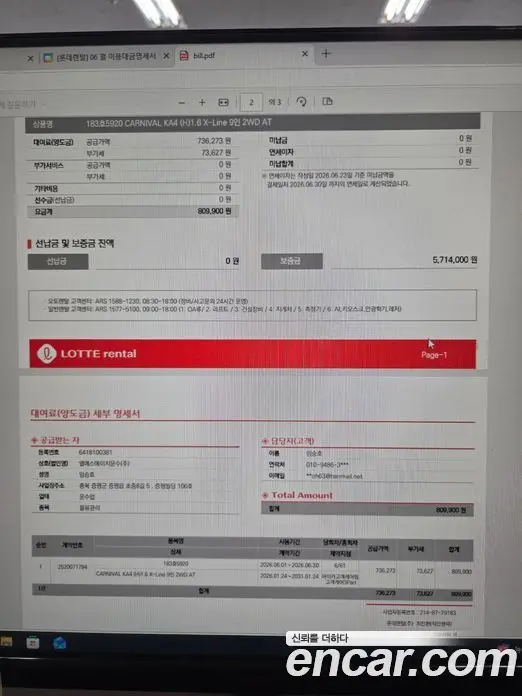The image size is (522, 696).
Task: Click the 선납금 및 보증금 잔액 heading
Action: [x=75, y=243]
